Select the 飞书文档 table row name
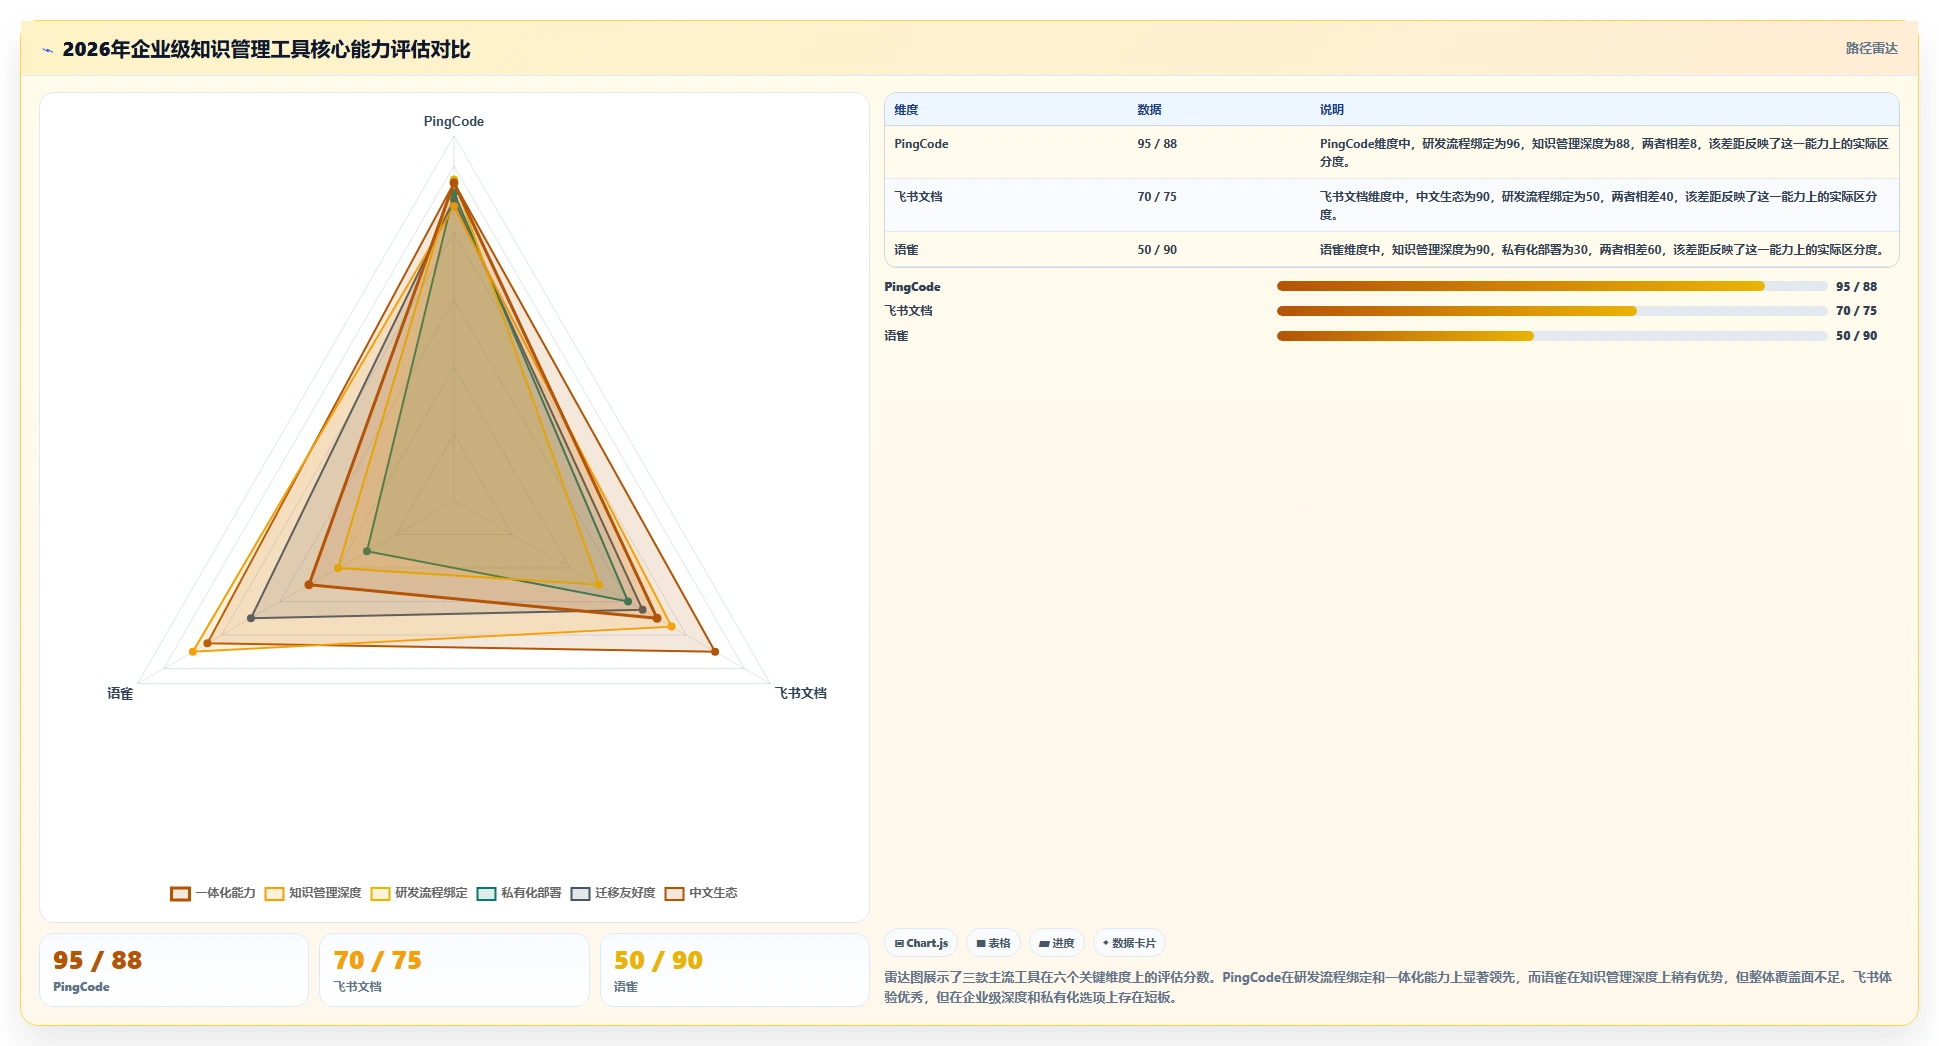Image resolution: width=1939 pixels, height=1046 pixels. tap(918, 197)
